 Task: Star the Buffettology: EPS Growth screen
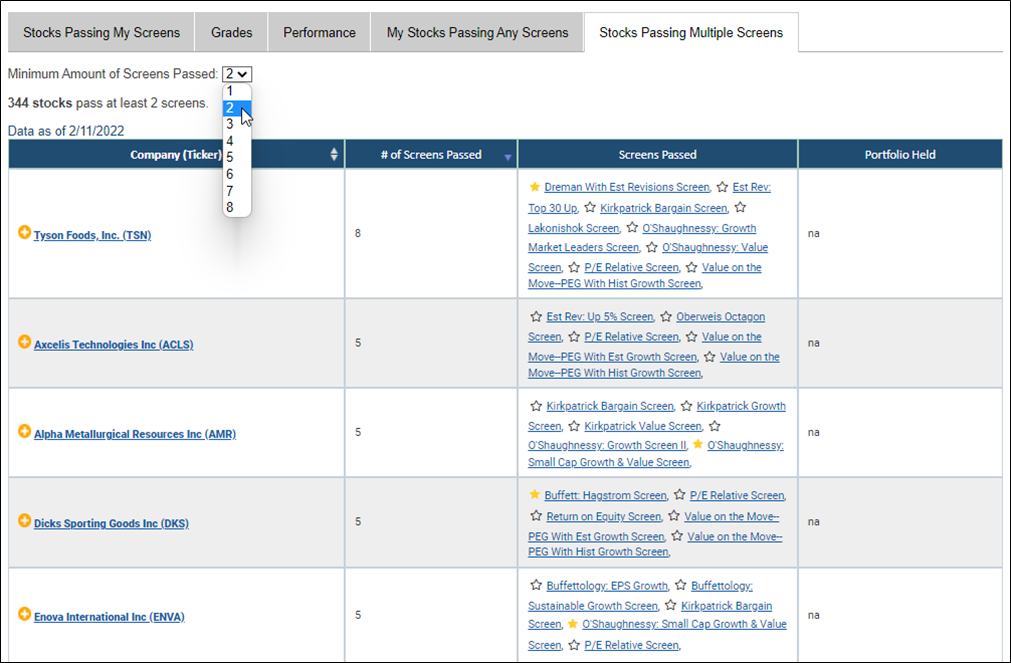click(x=535, y=585)
